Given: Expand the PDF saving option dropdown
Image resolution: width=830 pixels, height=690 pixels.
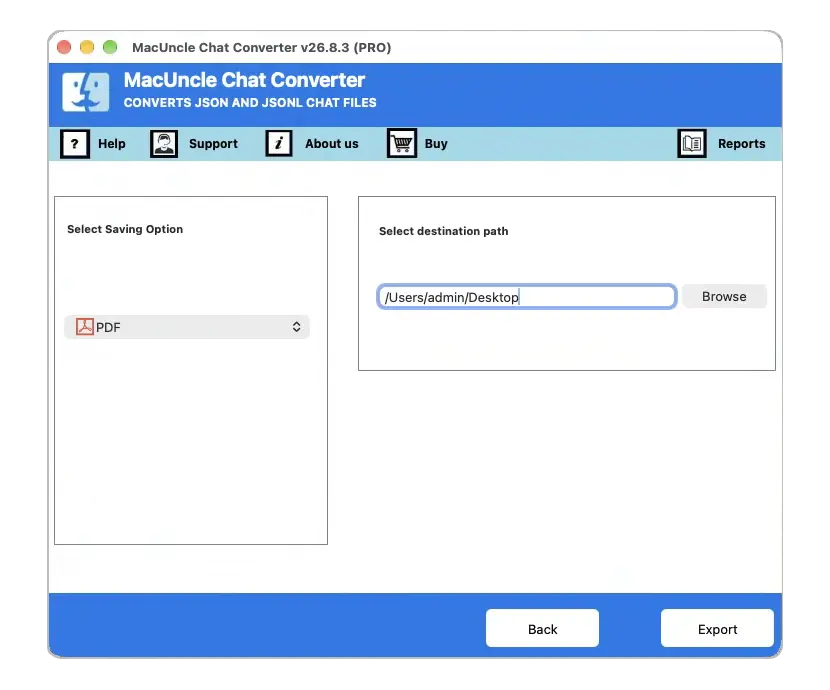Looking at the screenshot, I should coord(187,327).
